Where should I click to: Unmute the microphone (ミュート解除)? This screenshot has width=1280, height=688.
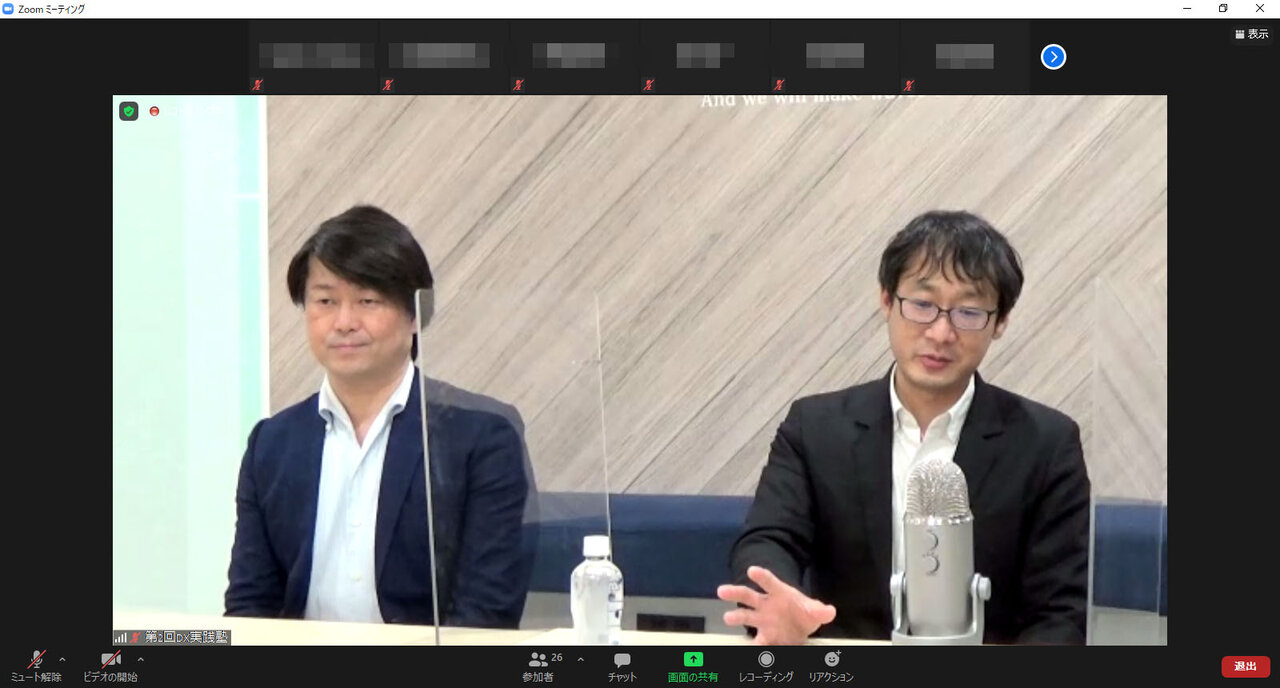tap(36, 664)
